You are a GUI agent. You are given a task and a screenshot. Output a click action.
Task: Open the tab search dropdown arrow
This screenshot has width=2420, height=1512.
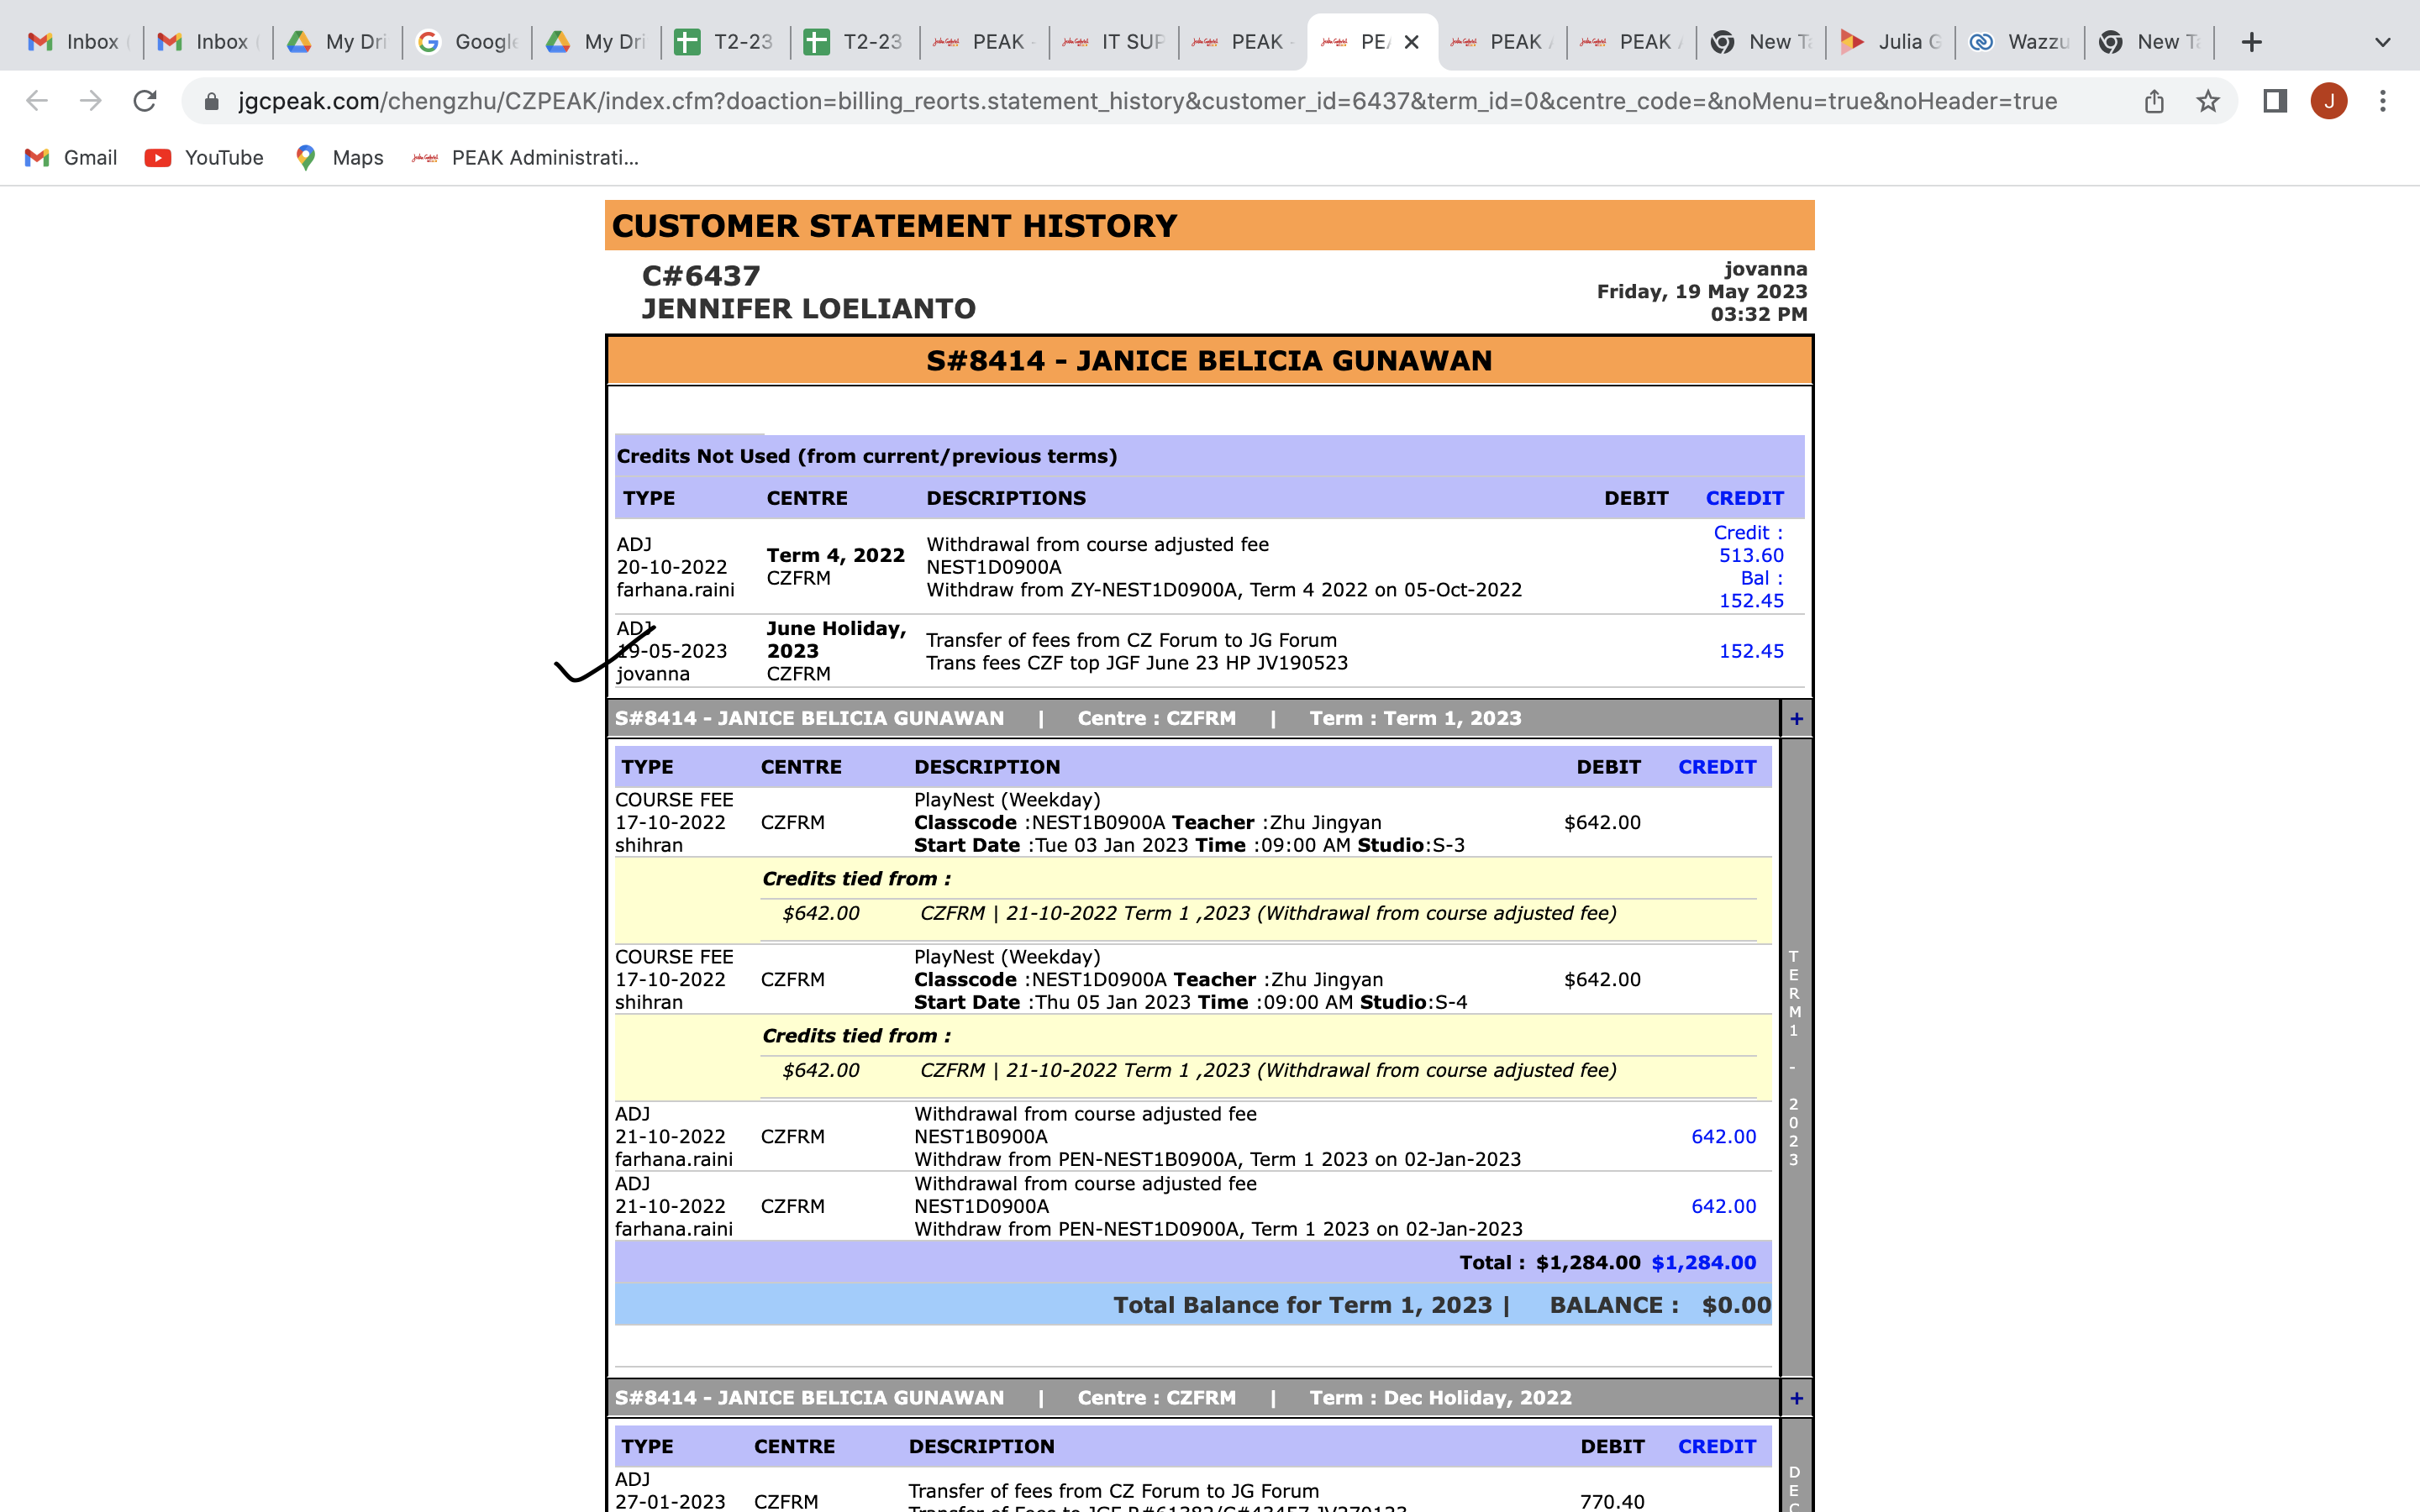point(2382,42)
